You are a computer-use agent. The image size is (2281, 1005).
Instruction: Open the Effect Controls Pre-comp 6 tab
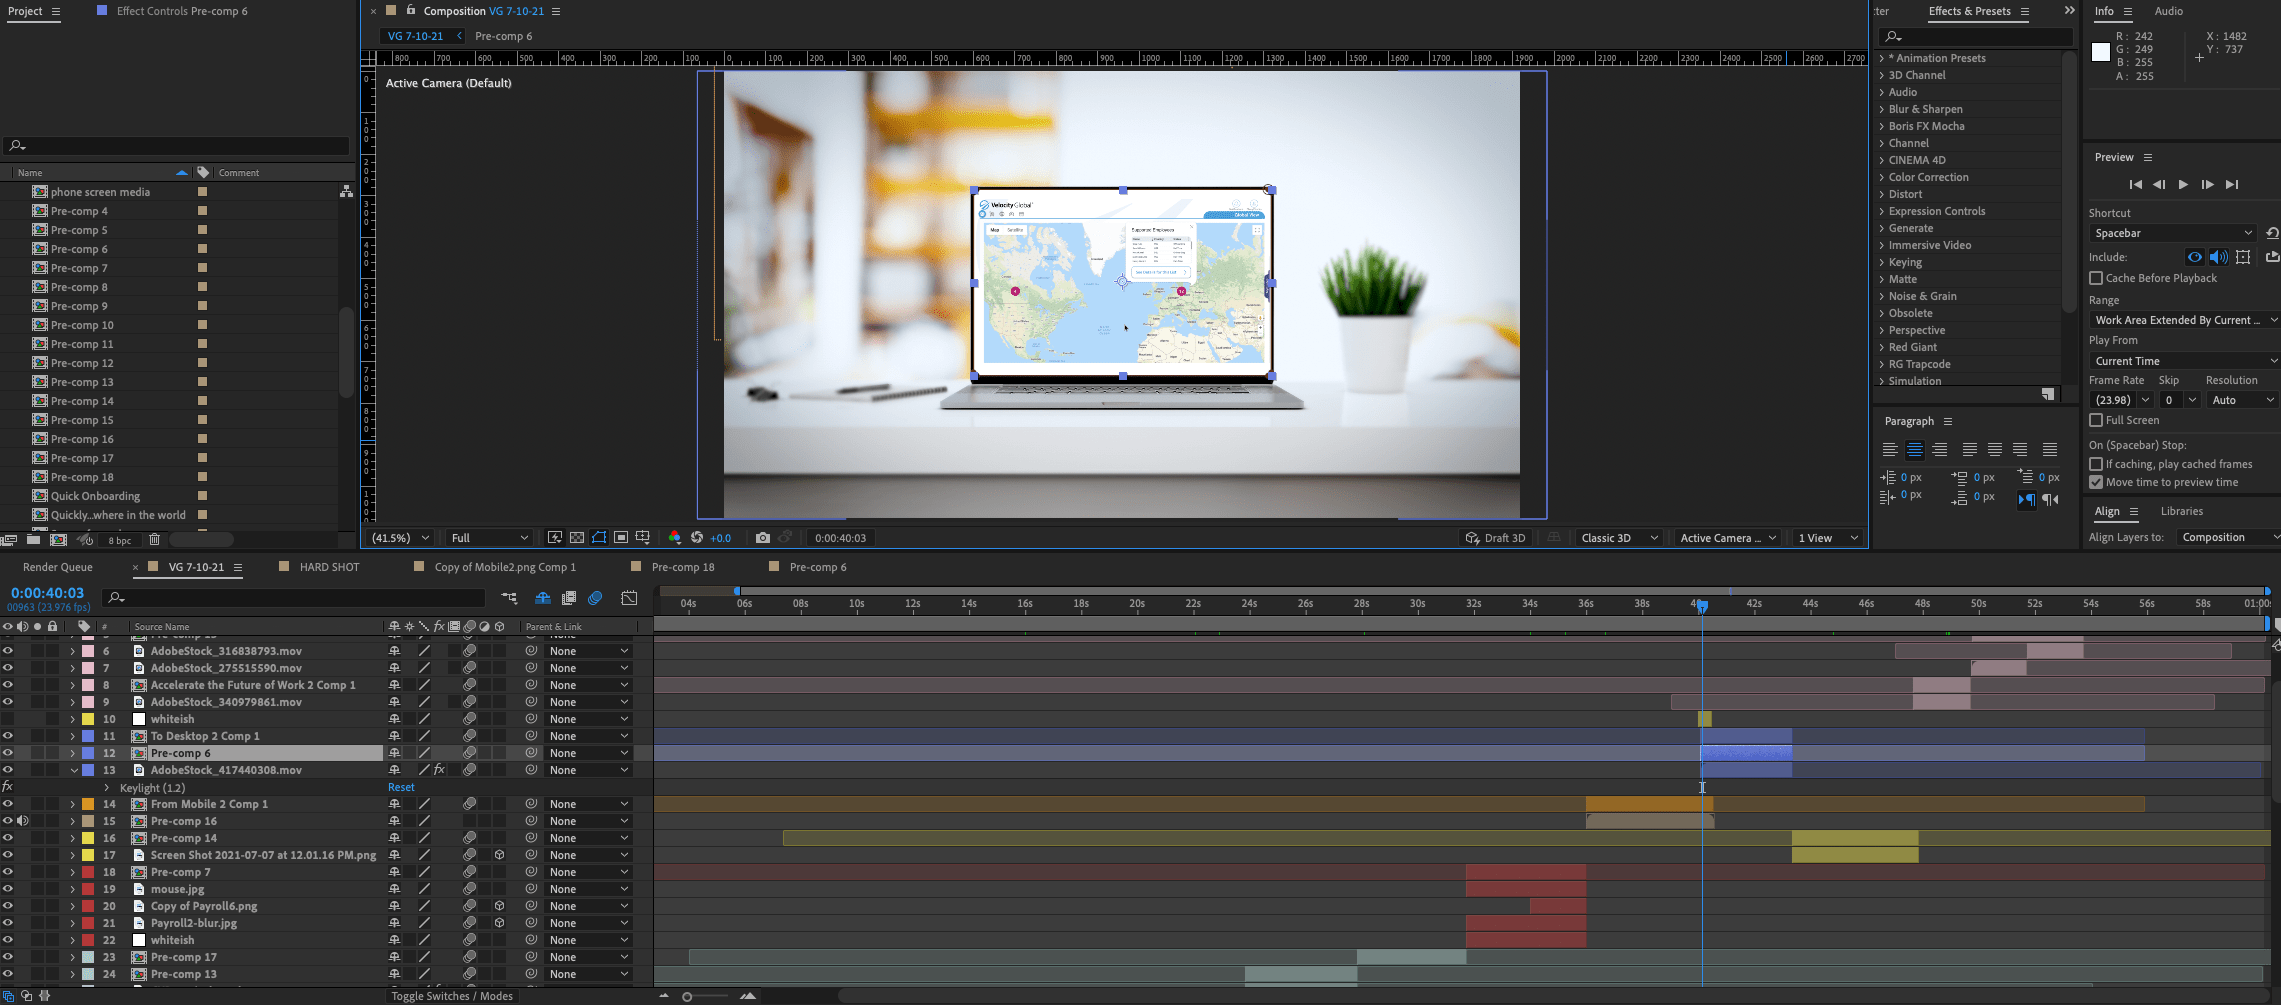tap(181, 11)
